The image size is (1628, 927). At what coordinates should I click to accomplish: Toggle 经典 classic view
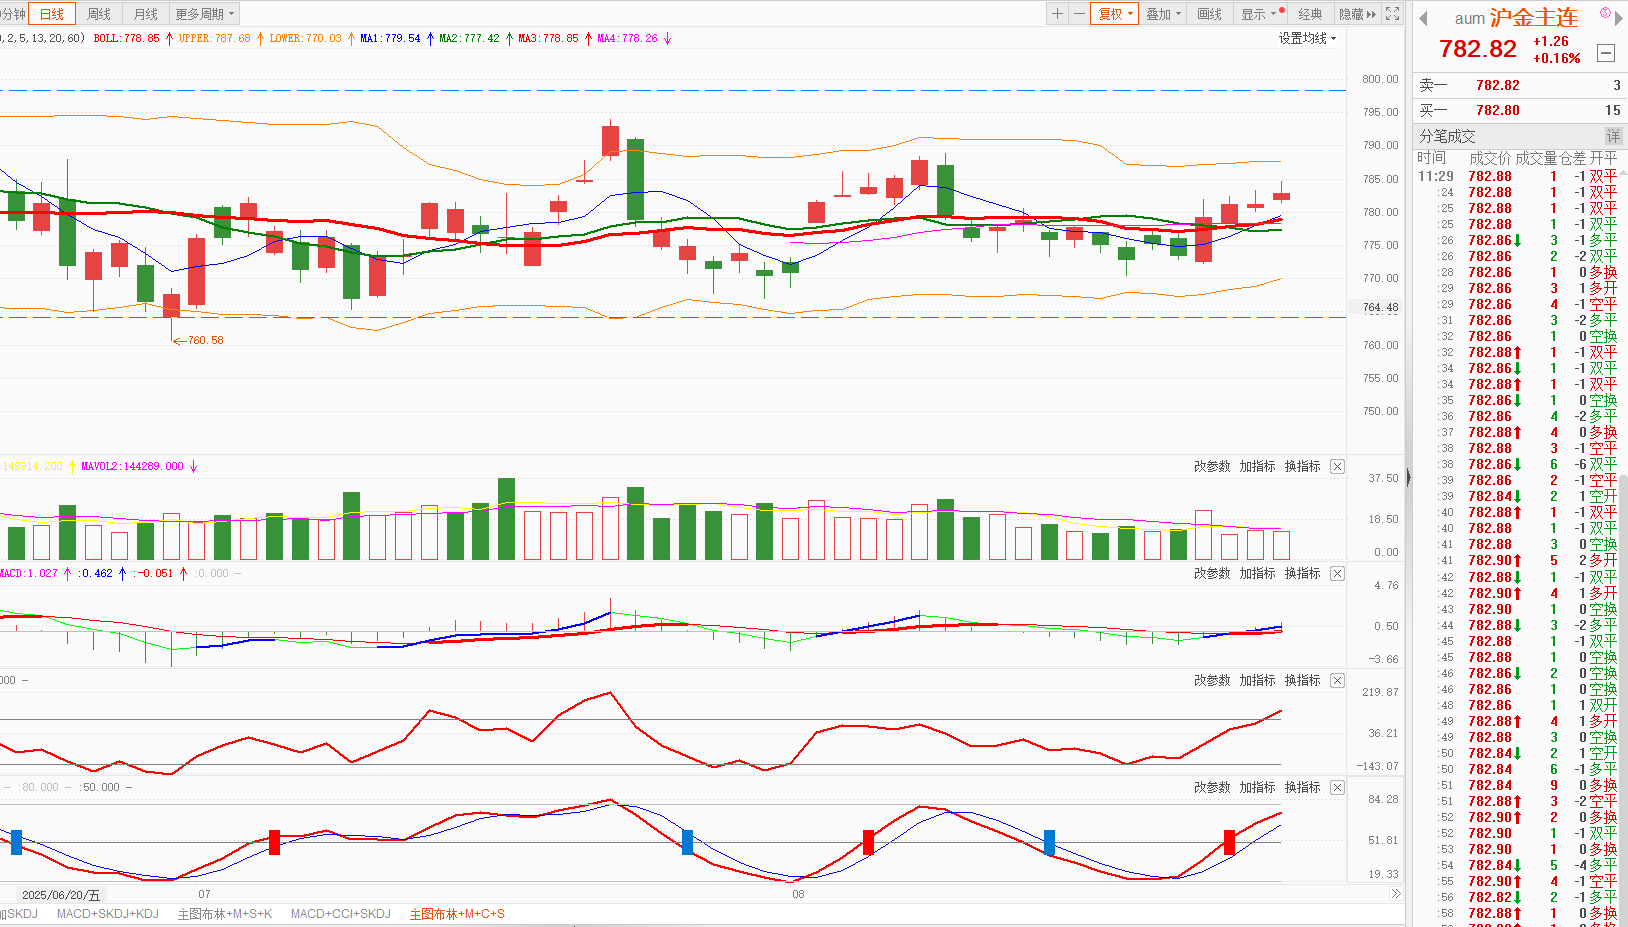1310,14
